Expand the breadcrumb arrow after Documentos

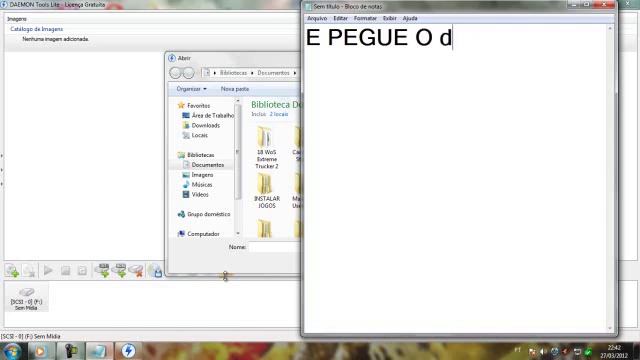295,73
